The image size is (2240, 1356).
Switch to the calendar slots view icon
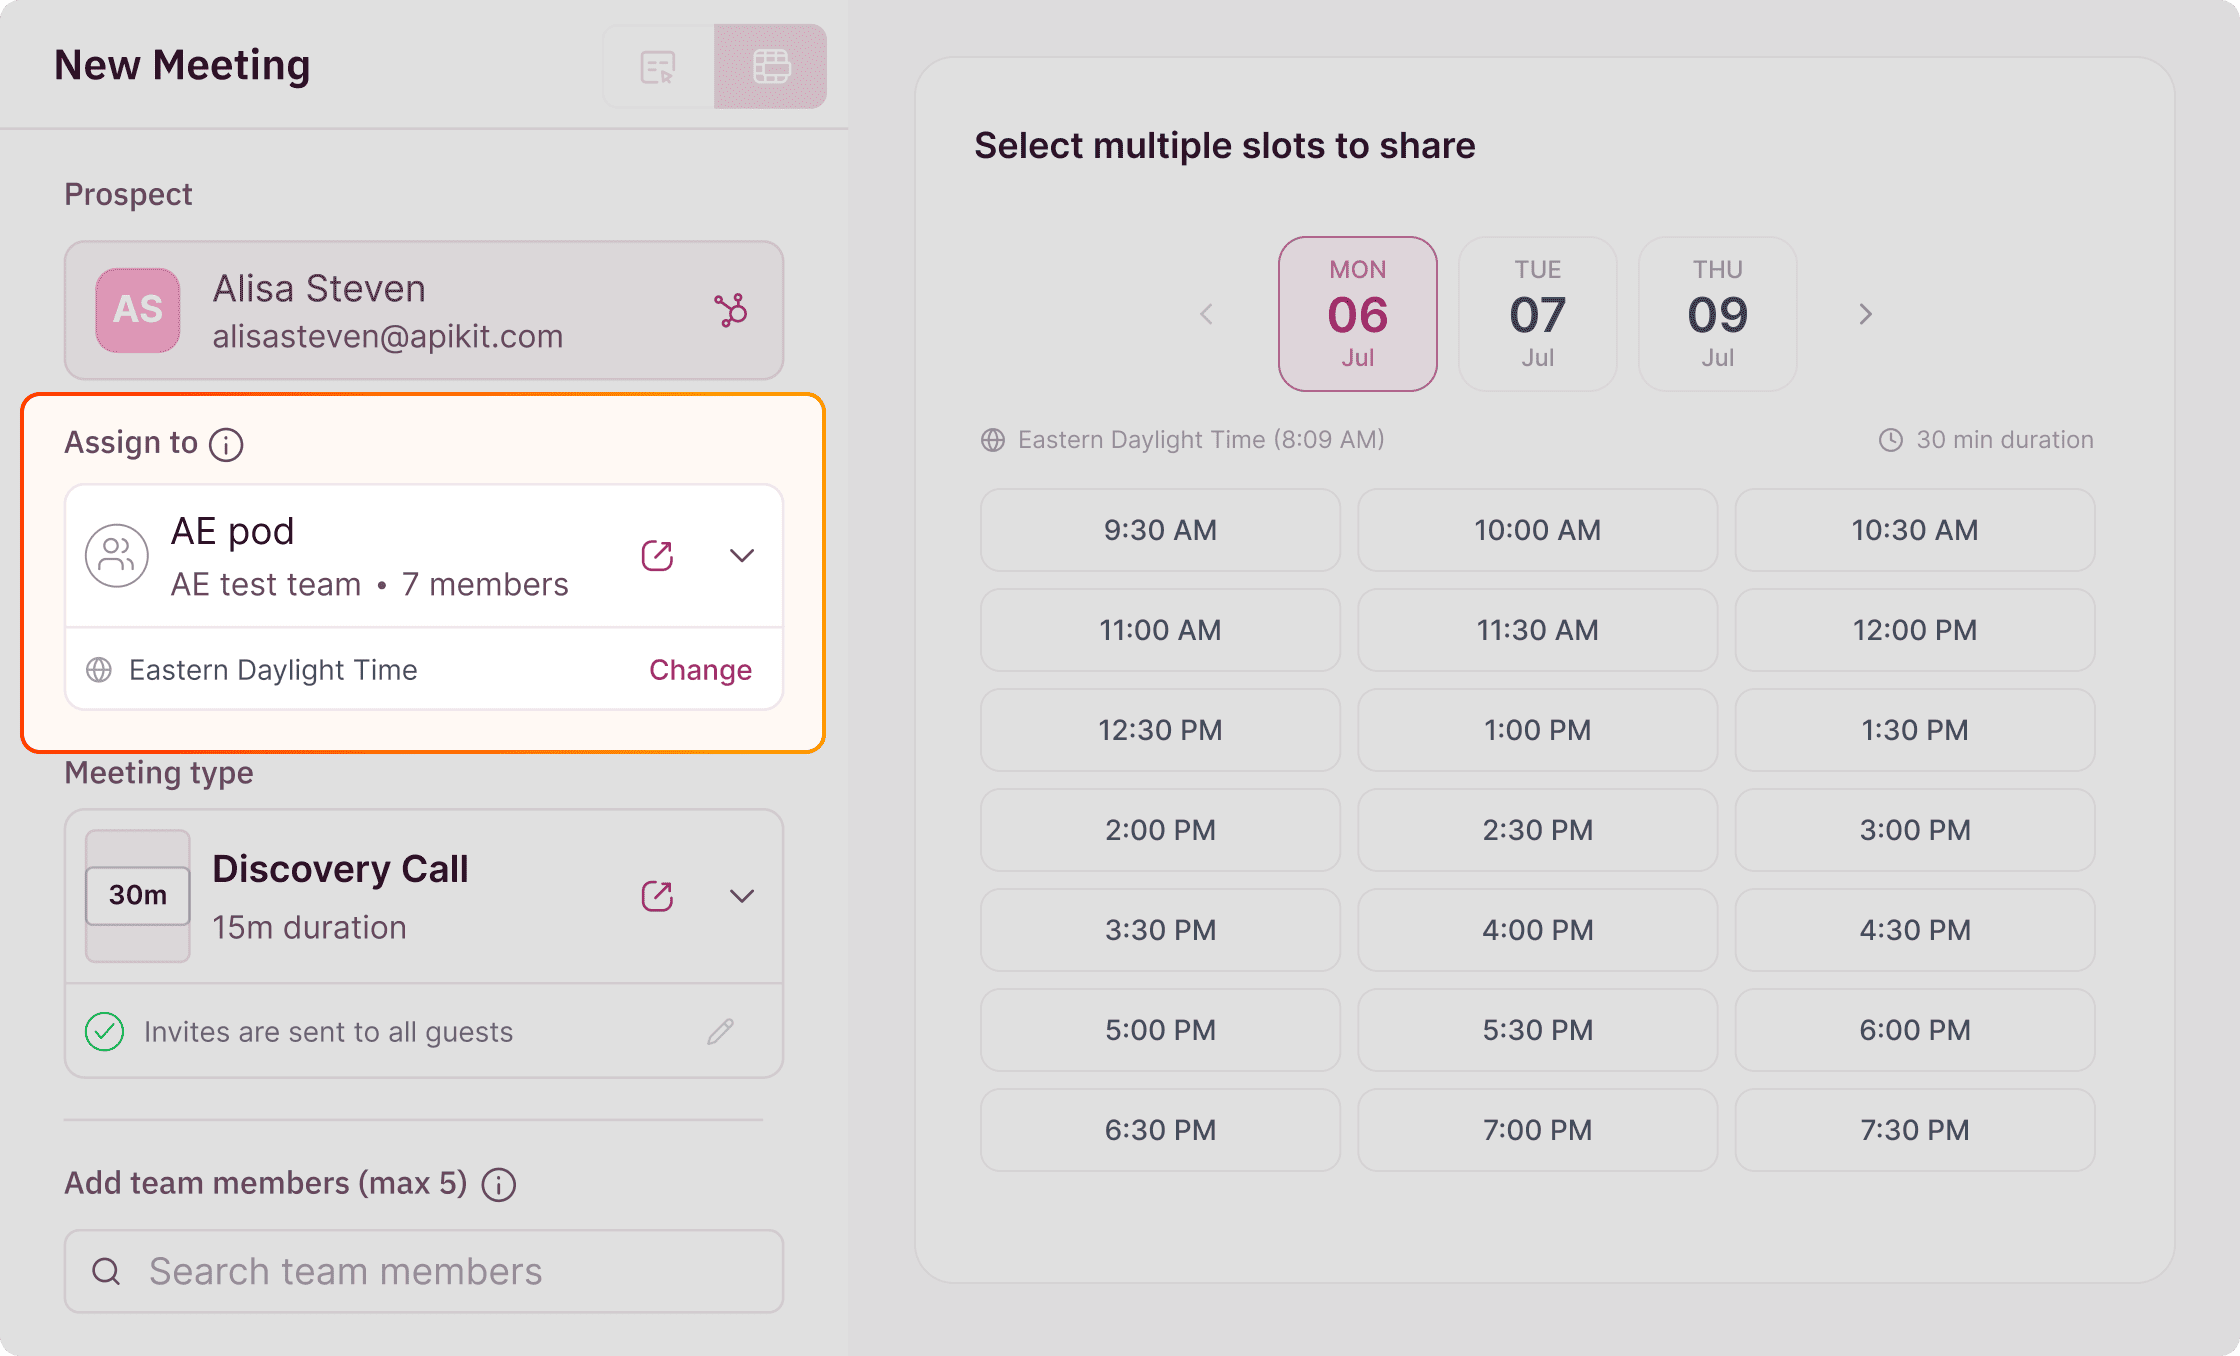point(771,67)
